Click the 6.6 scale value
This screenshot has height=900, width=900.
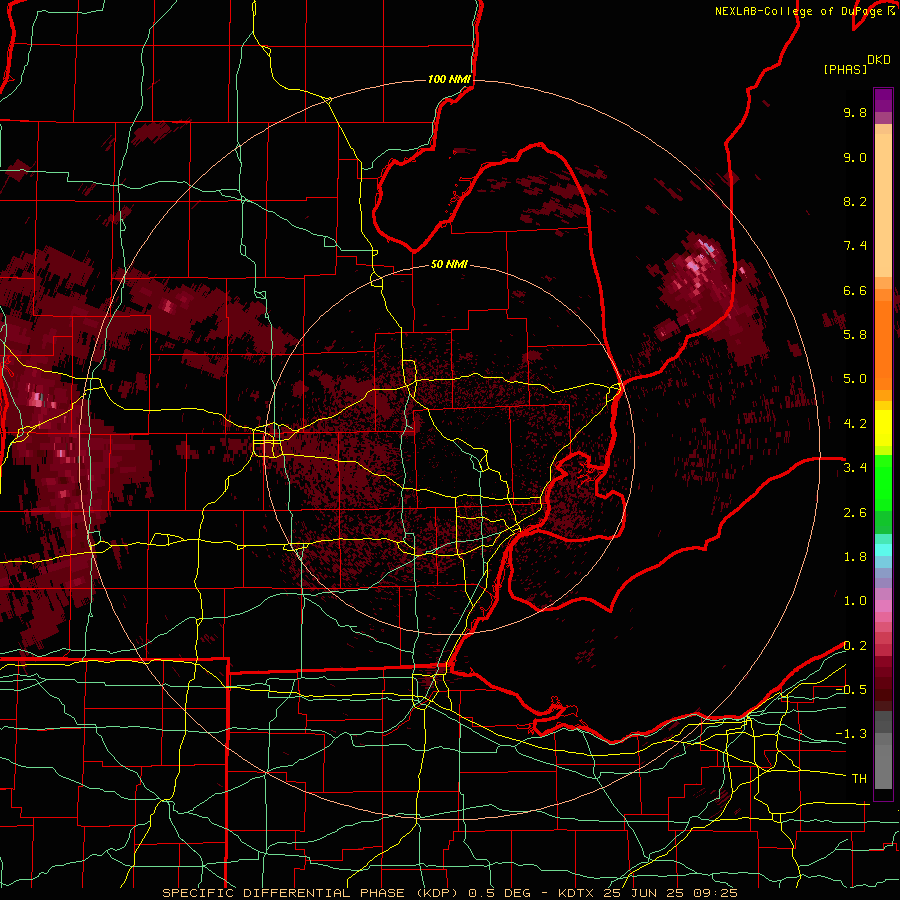pyautogui.click(x=855, y=290)
